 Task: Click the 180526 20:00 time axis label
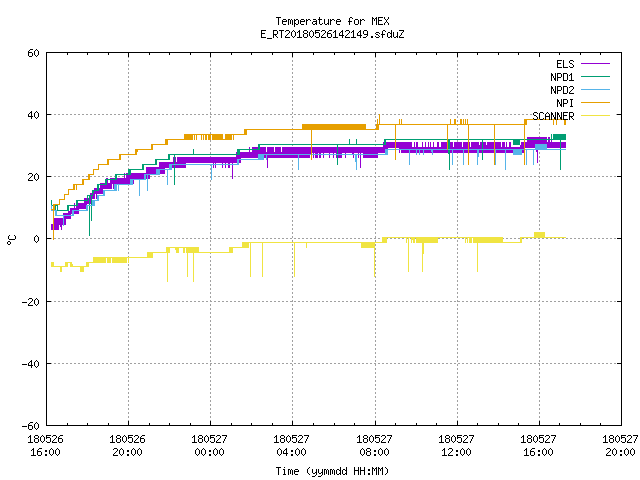point(127,446)
